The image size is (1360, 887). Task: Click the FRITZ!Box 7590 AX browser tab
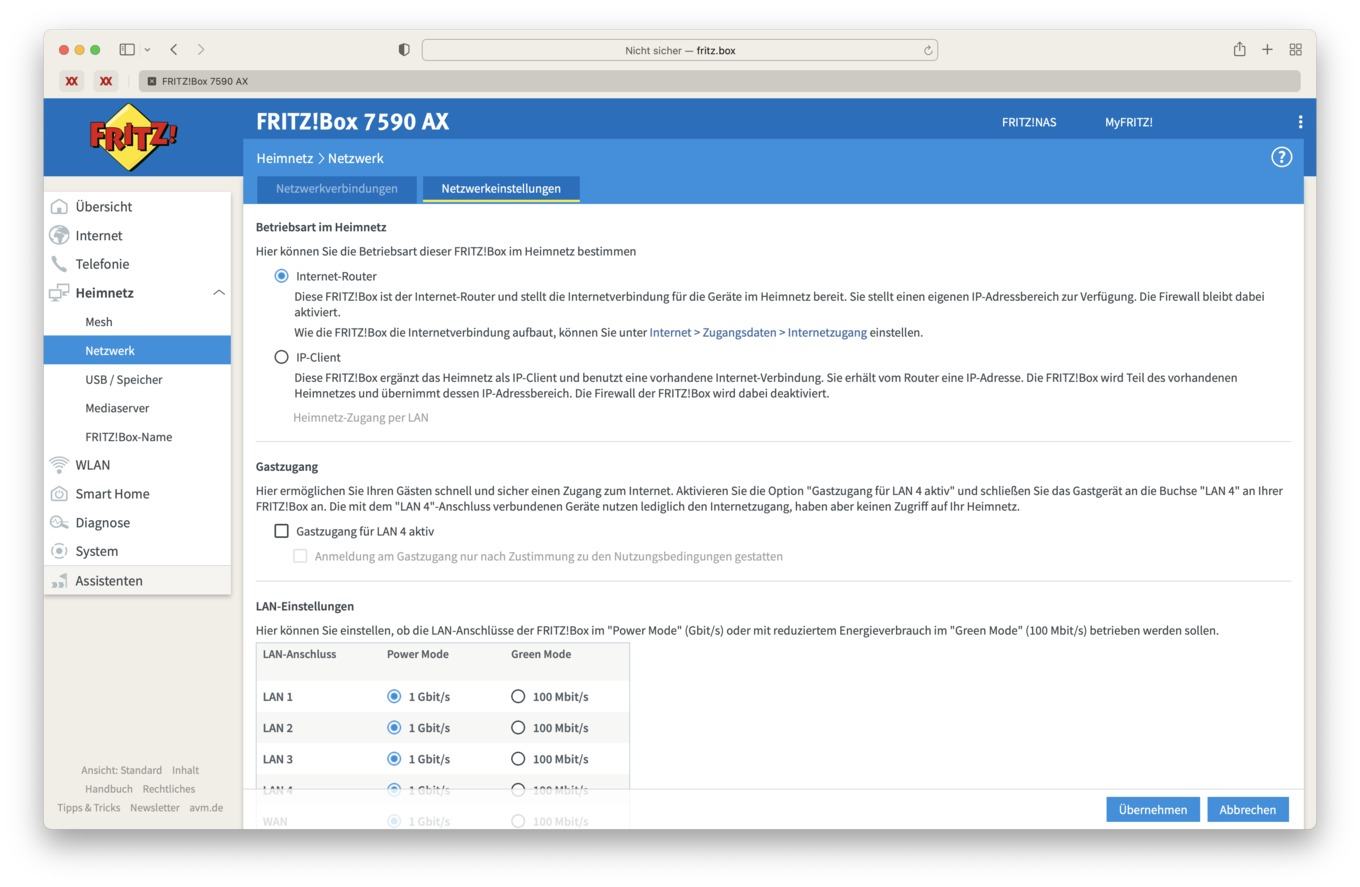[720, 81]
